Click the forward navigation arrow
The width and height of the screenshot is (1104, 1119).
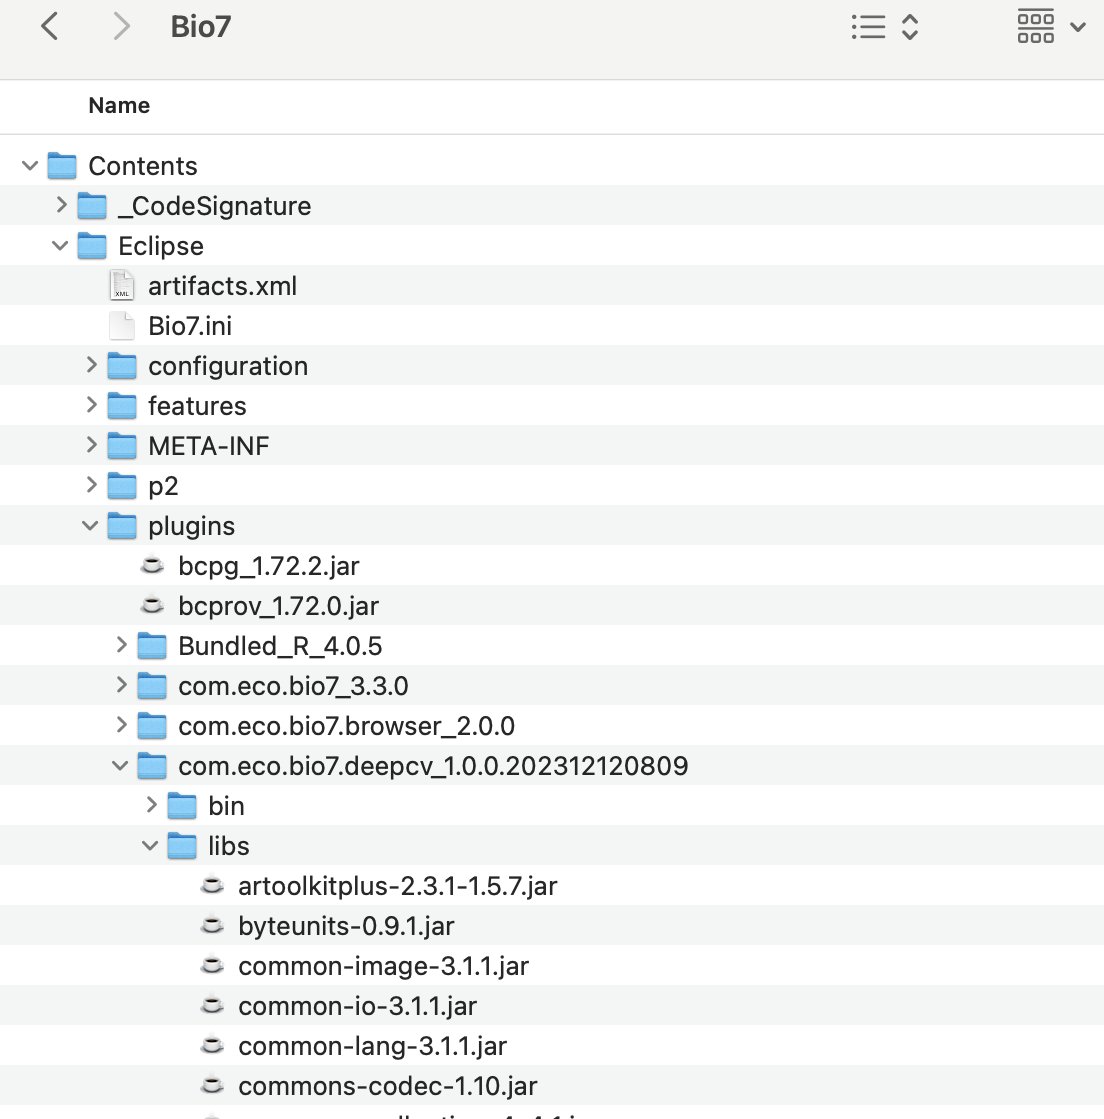[x=119, y=27]
